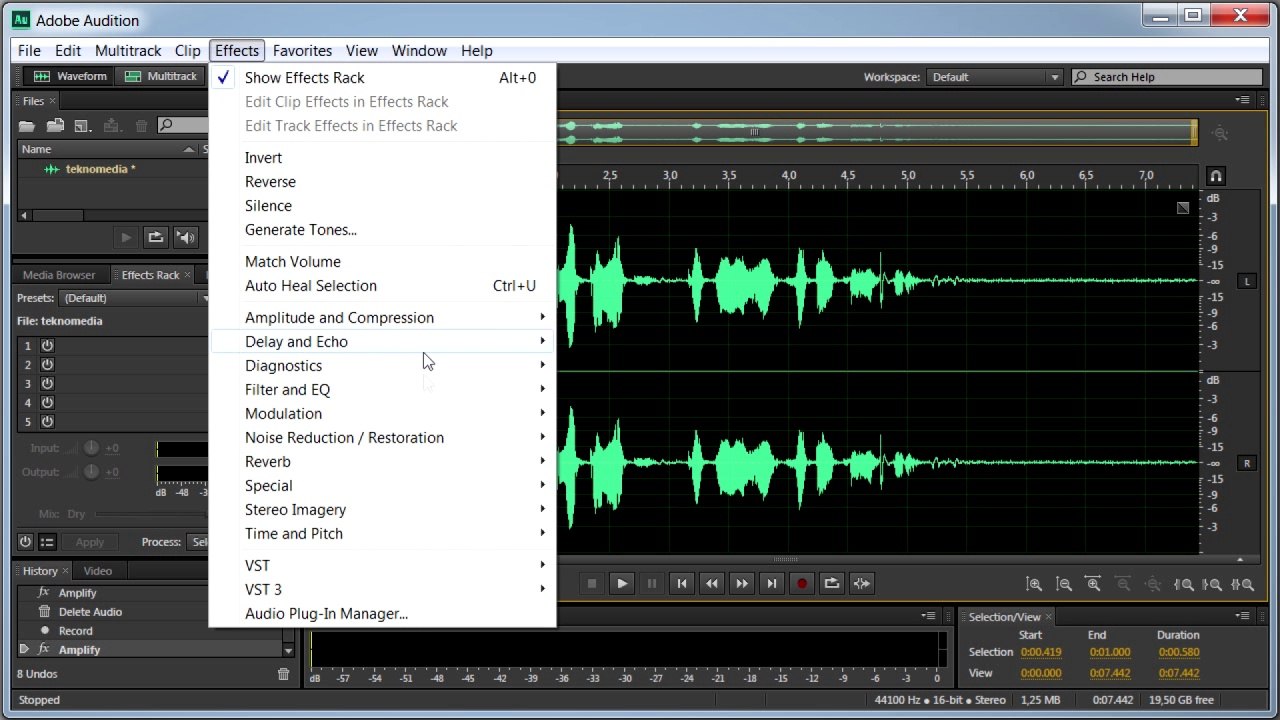Open the File menu
This screenshot has width=1280, height=720.
pyautogui.click(x=29, y=50)
